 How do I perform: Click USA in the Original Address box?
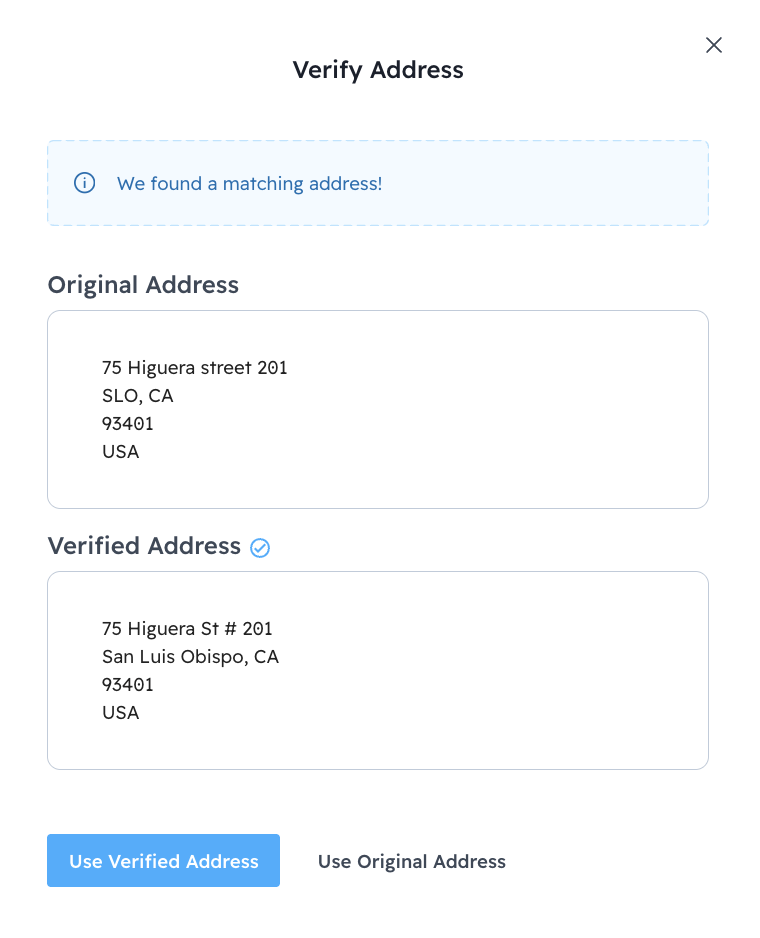(121, 452)
